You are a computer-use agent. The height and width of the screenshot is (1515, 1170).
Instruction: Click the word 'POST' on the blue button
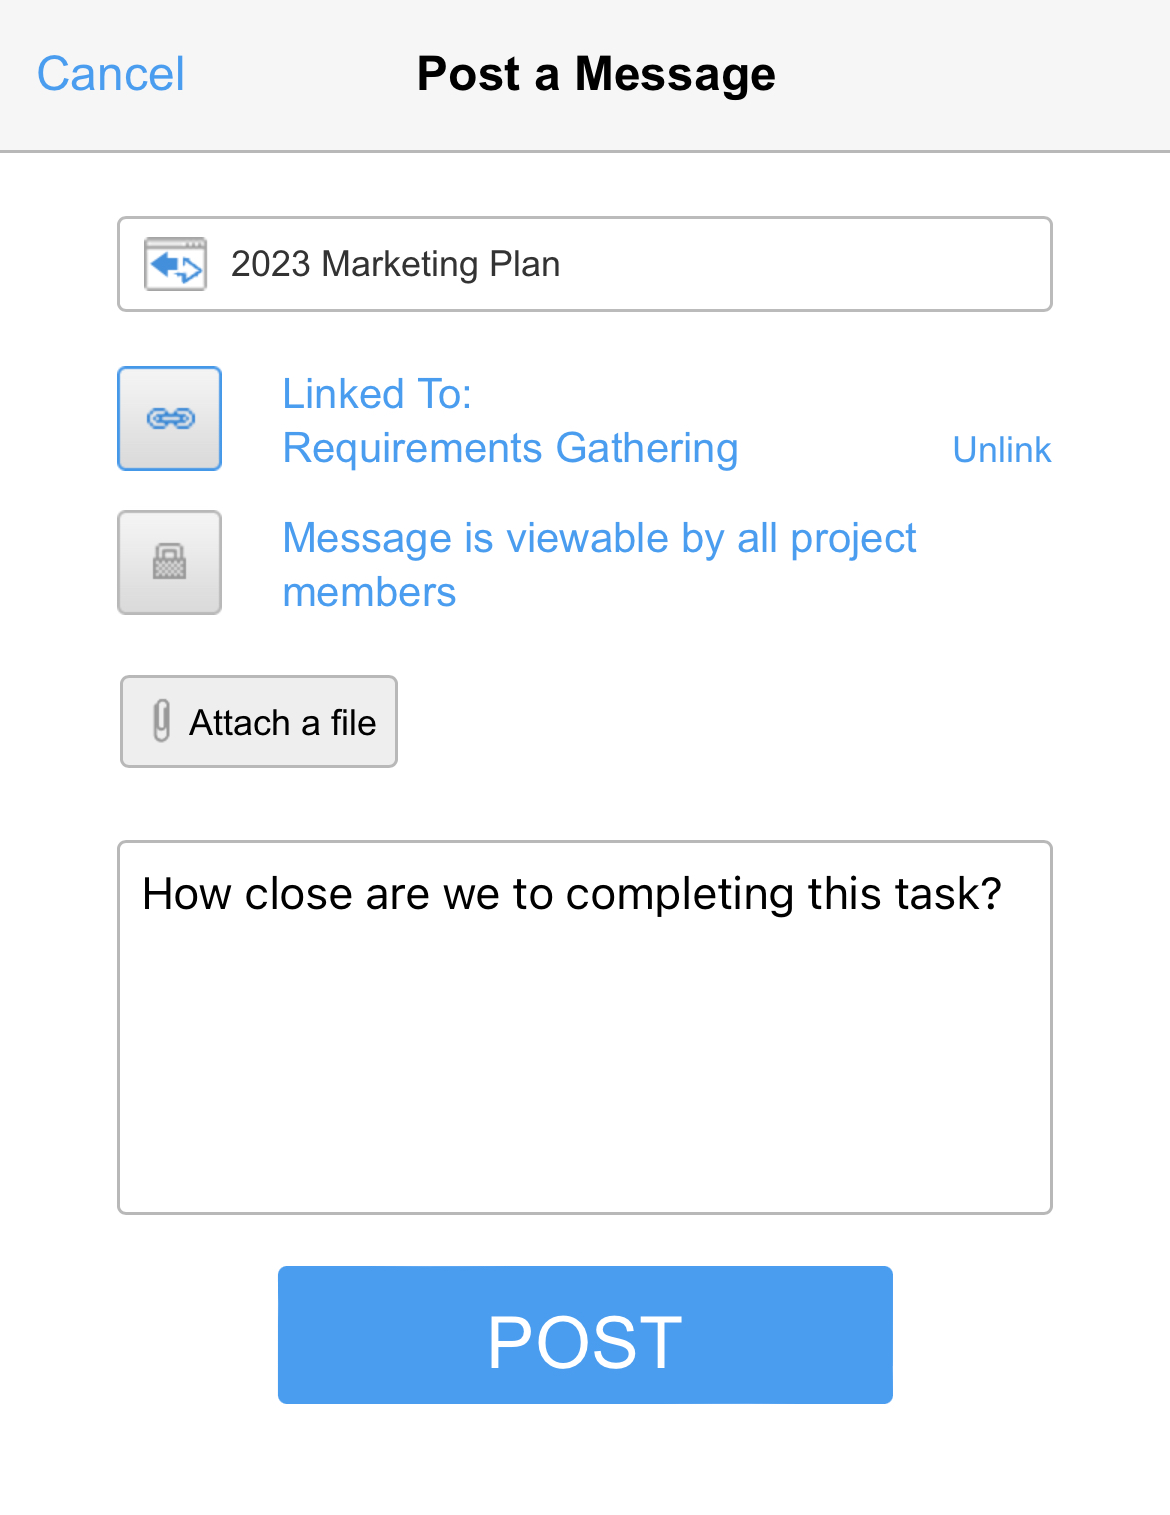tap(585, 1341)
